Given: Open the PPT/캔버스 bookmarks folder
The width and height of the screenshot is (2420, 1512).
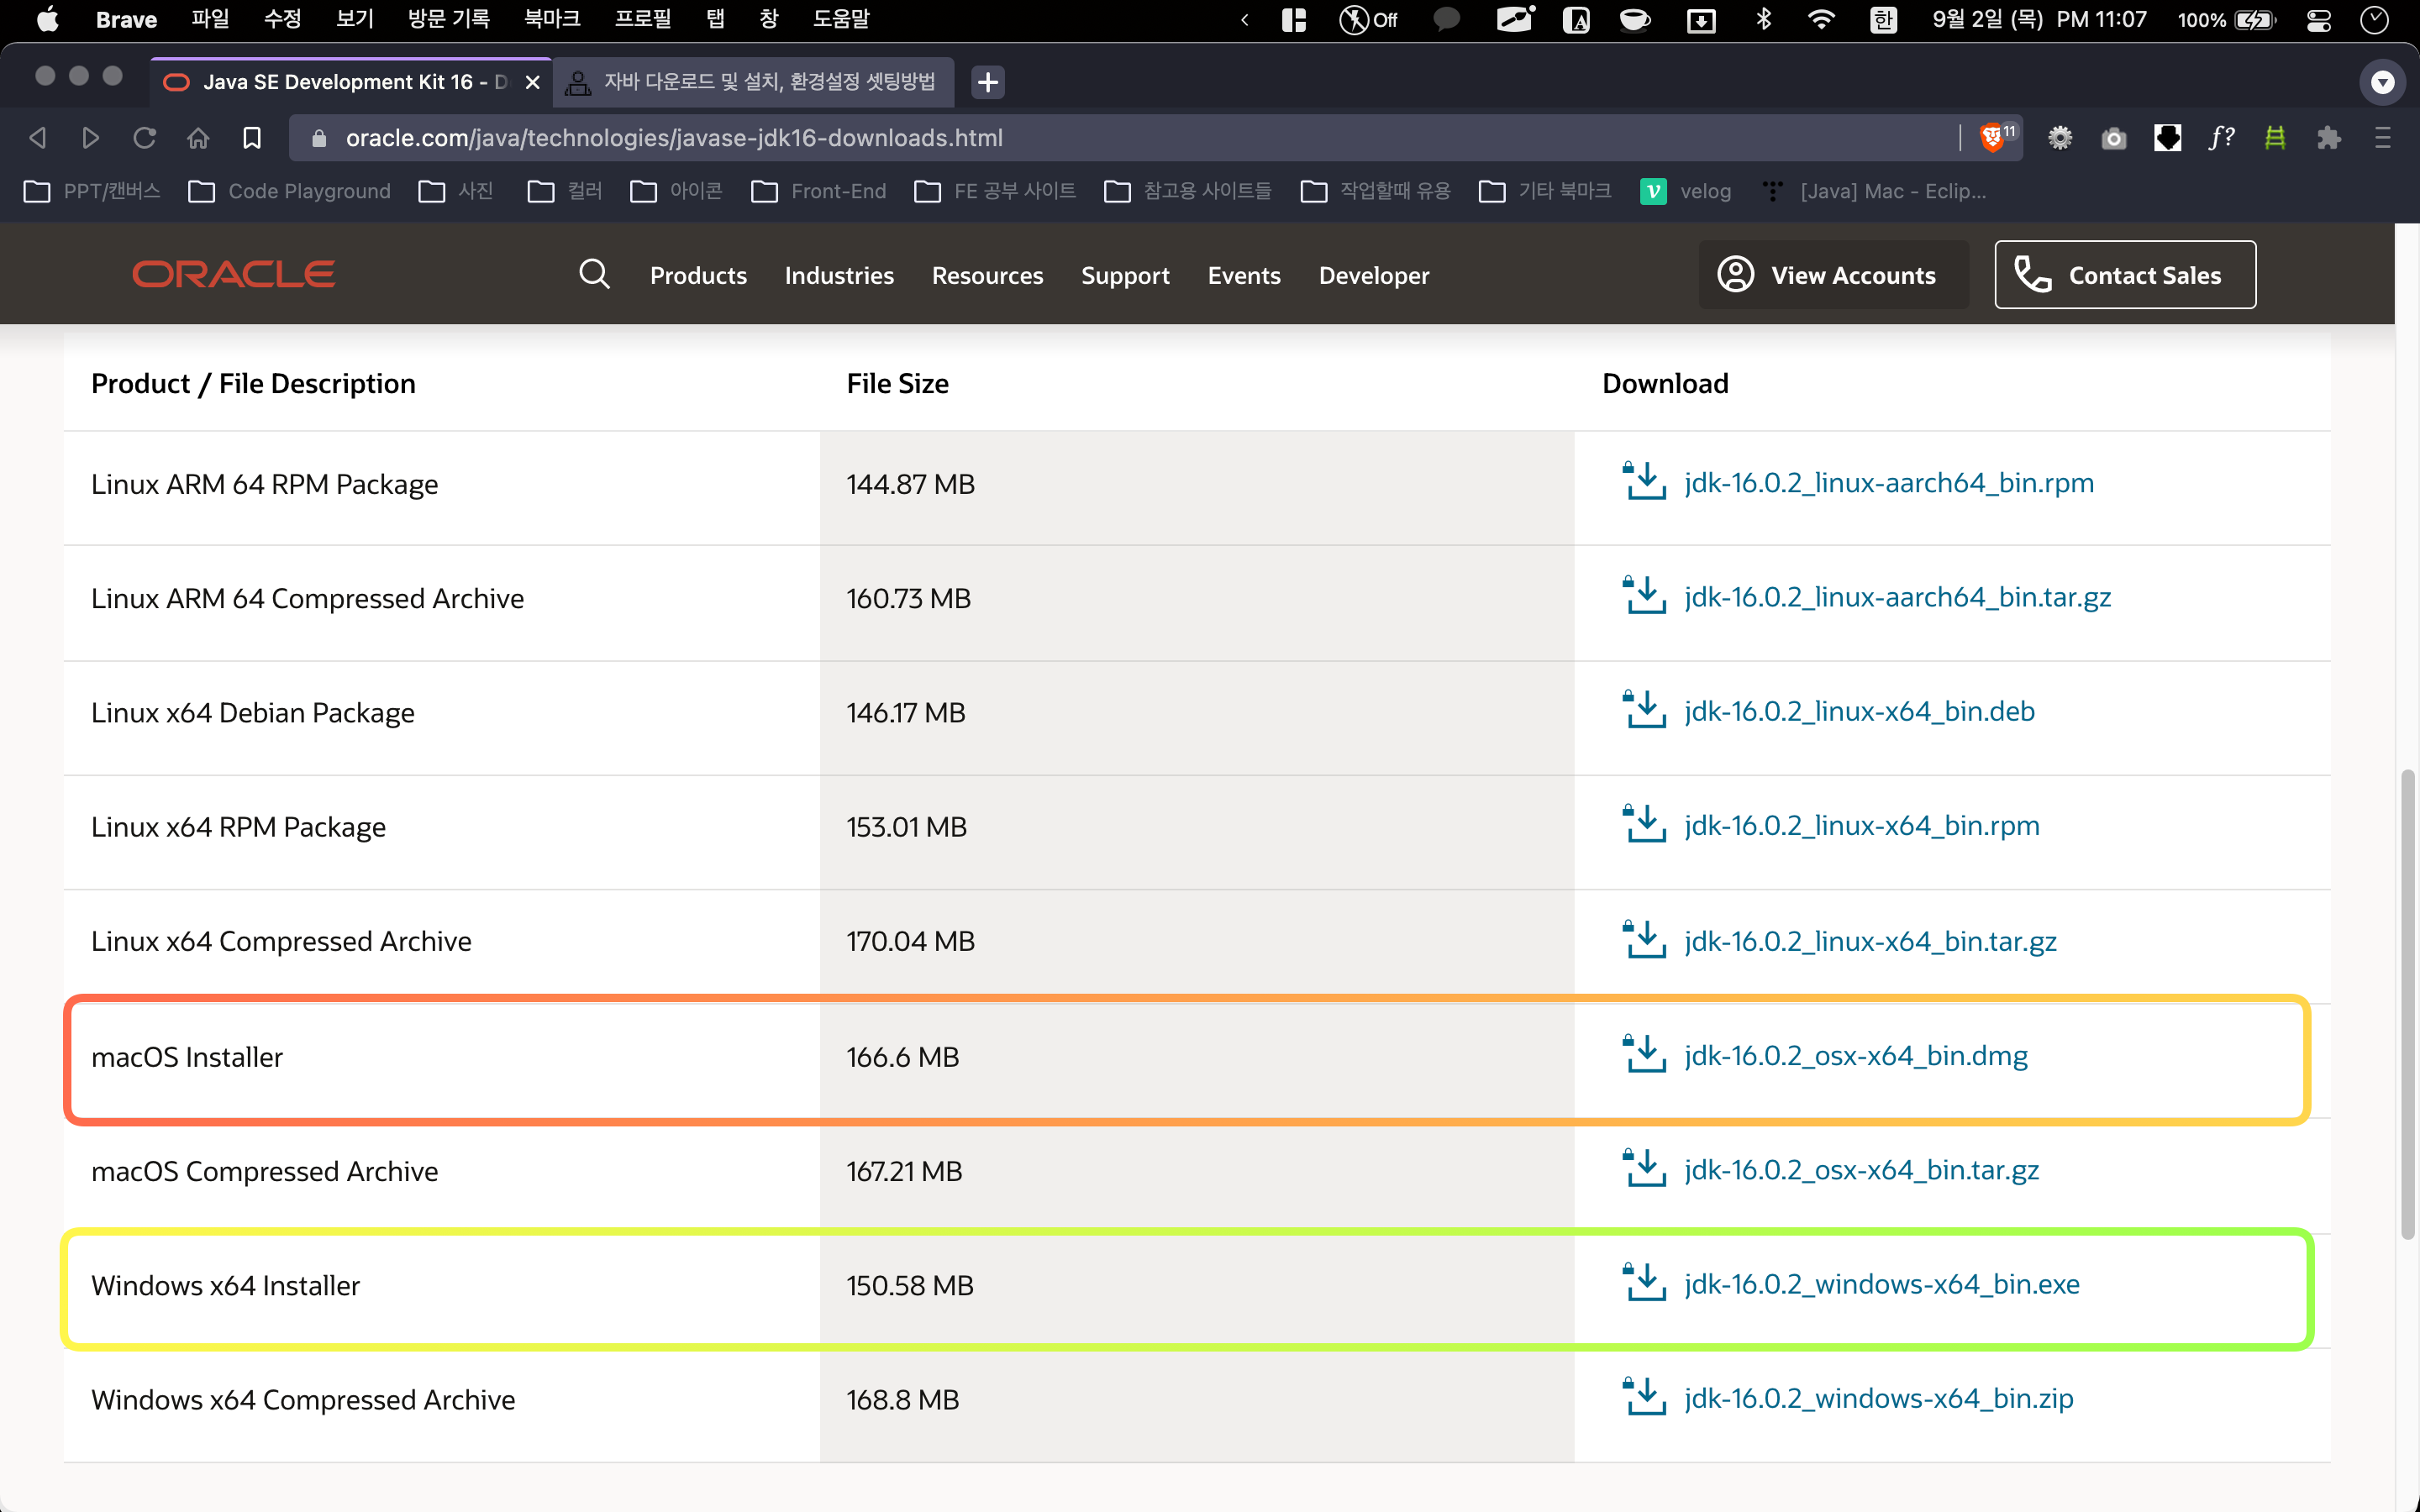Looking at the screenshot, I should pos(92,191).
